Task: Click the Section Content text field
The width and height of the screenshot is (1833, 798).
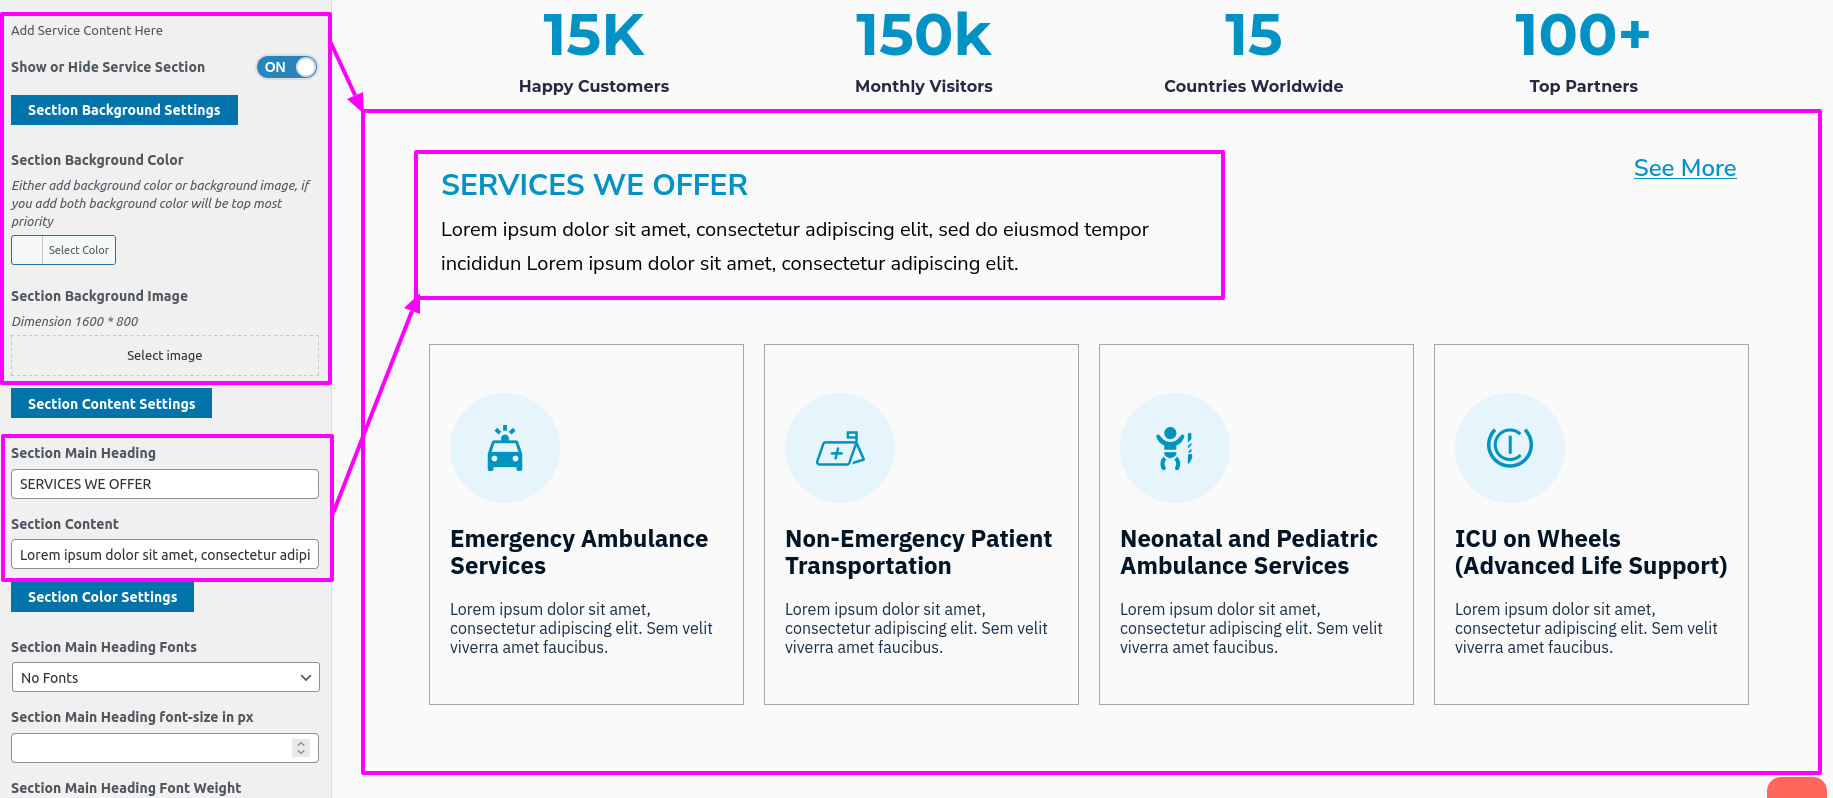Action: (x=165, y=554)
